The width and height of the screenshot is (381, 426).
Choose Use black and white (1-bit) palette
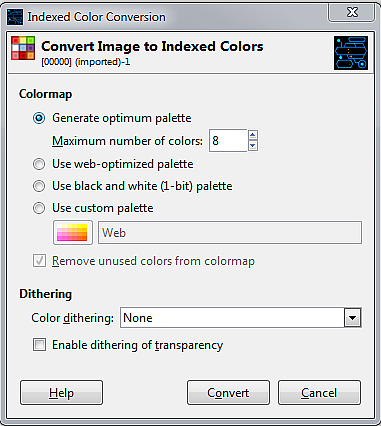pyautogui.click(x=39, y=186)
